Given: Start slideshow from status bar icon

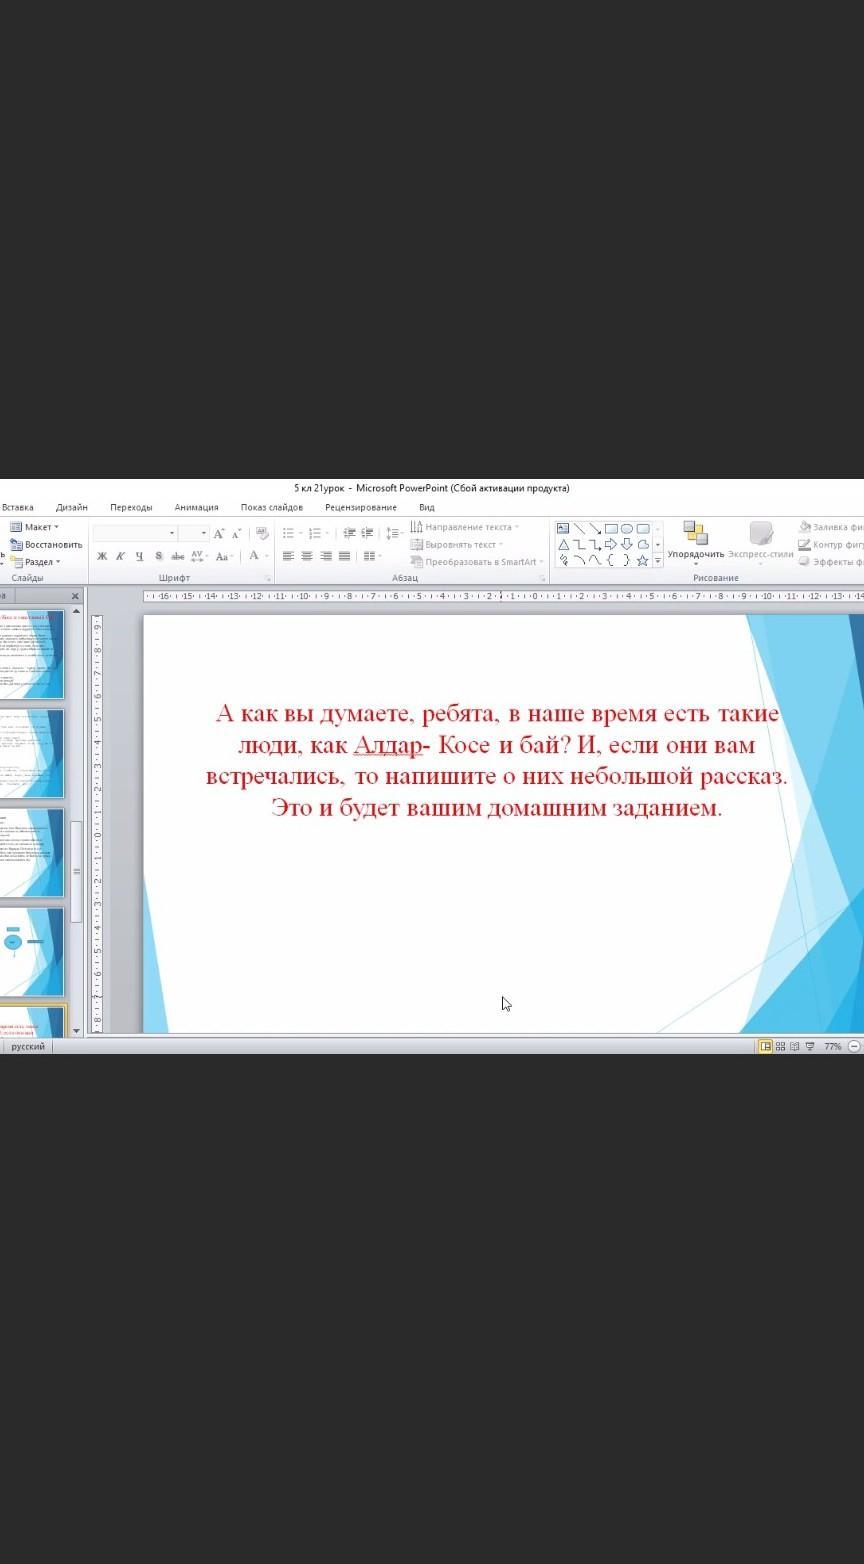Looking at the screenshot, I should [x=809, y=1046].
